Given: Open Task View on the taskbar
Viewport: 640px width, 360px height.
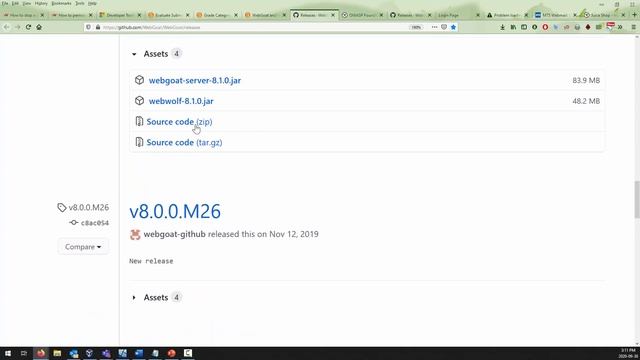Looking at the screenshot, I should [x=24, y=353].
